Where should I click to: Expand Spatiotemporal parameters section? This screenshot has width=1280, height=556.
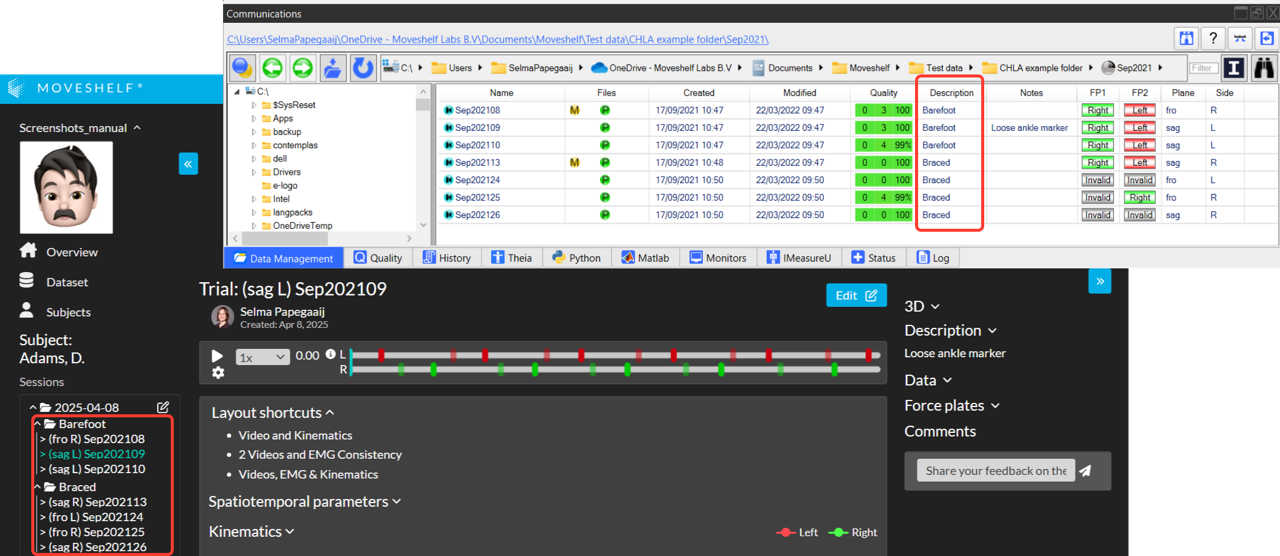(x=304, y=501)
